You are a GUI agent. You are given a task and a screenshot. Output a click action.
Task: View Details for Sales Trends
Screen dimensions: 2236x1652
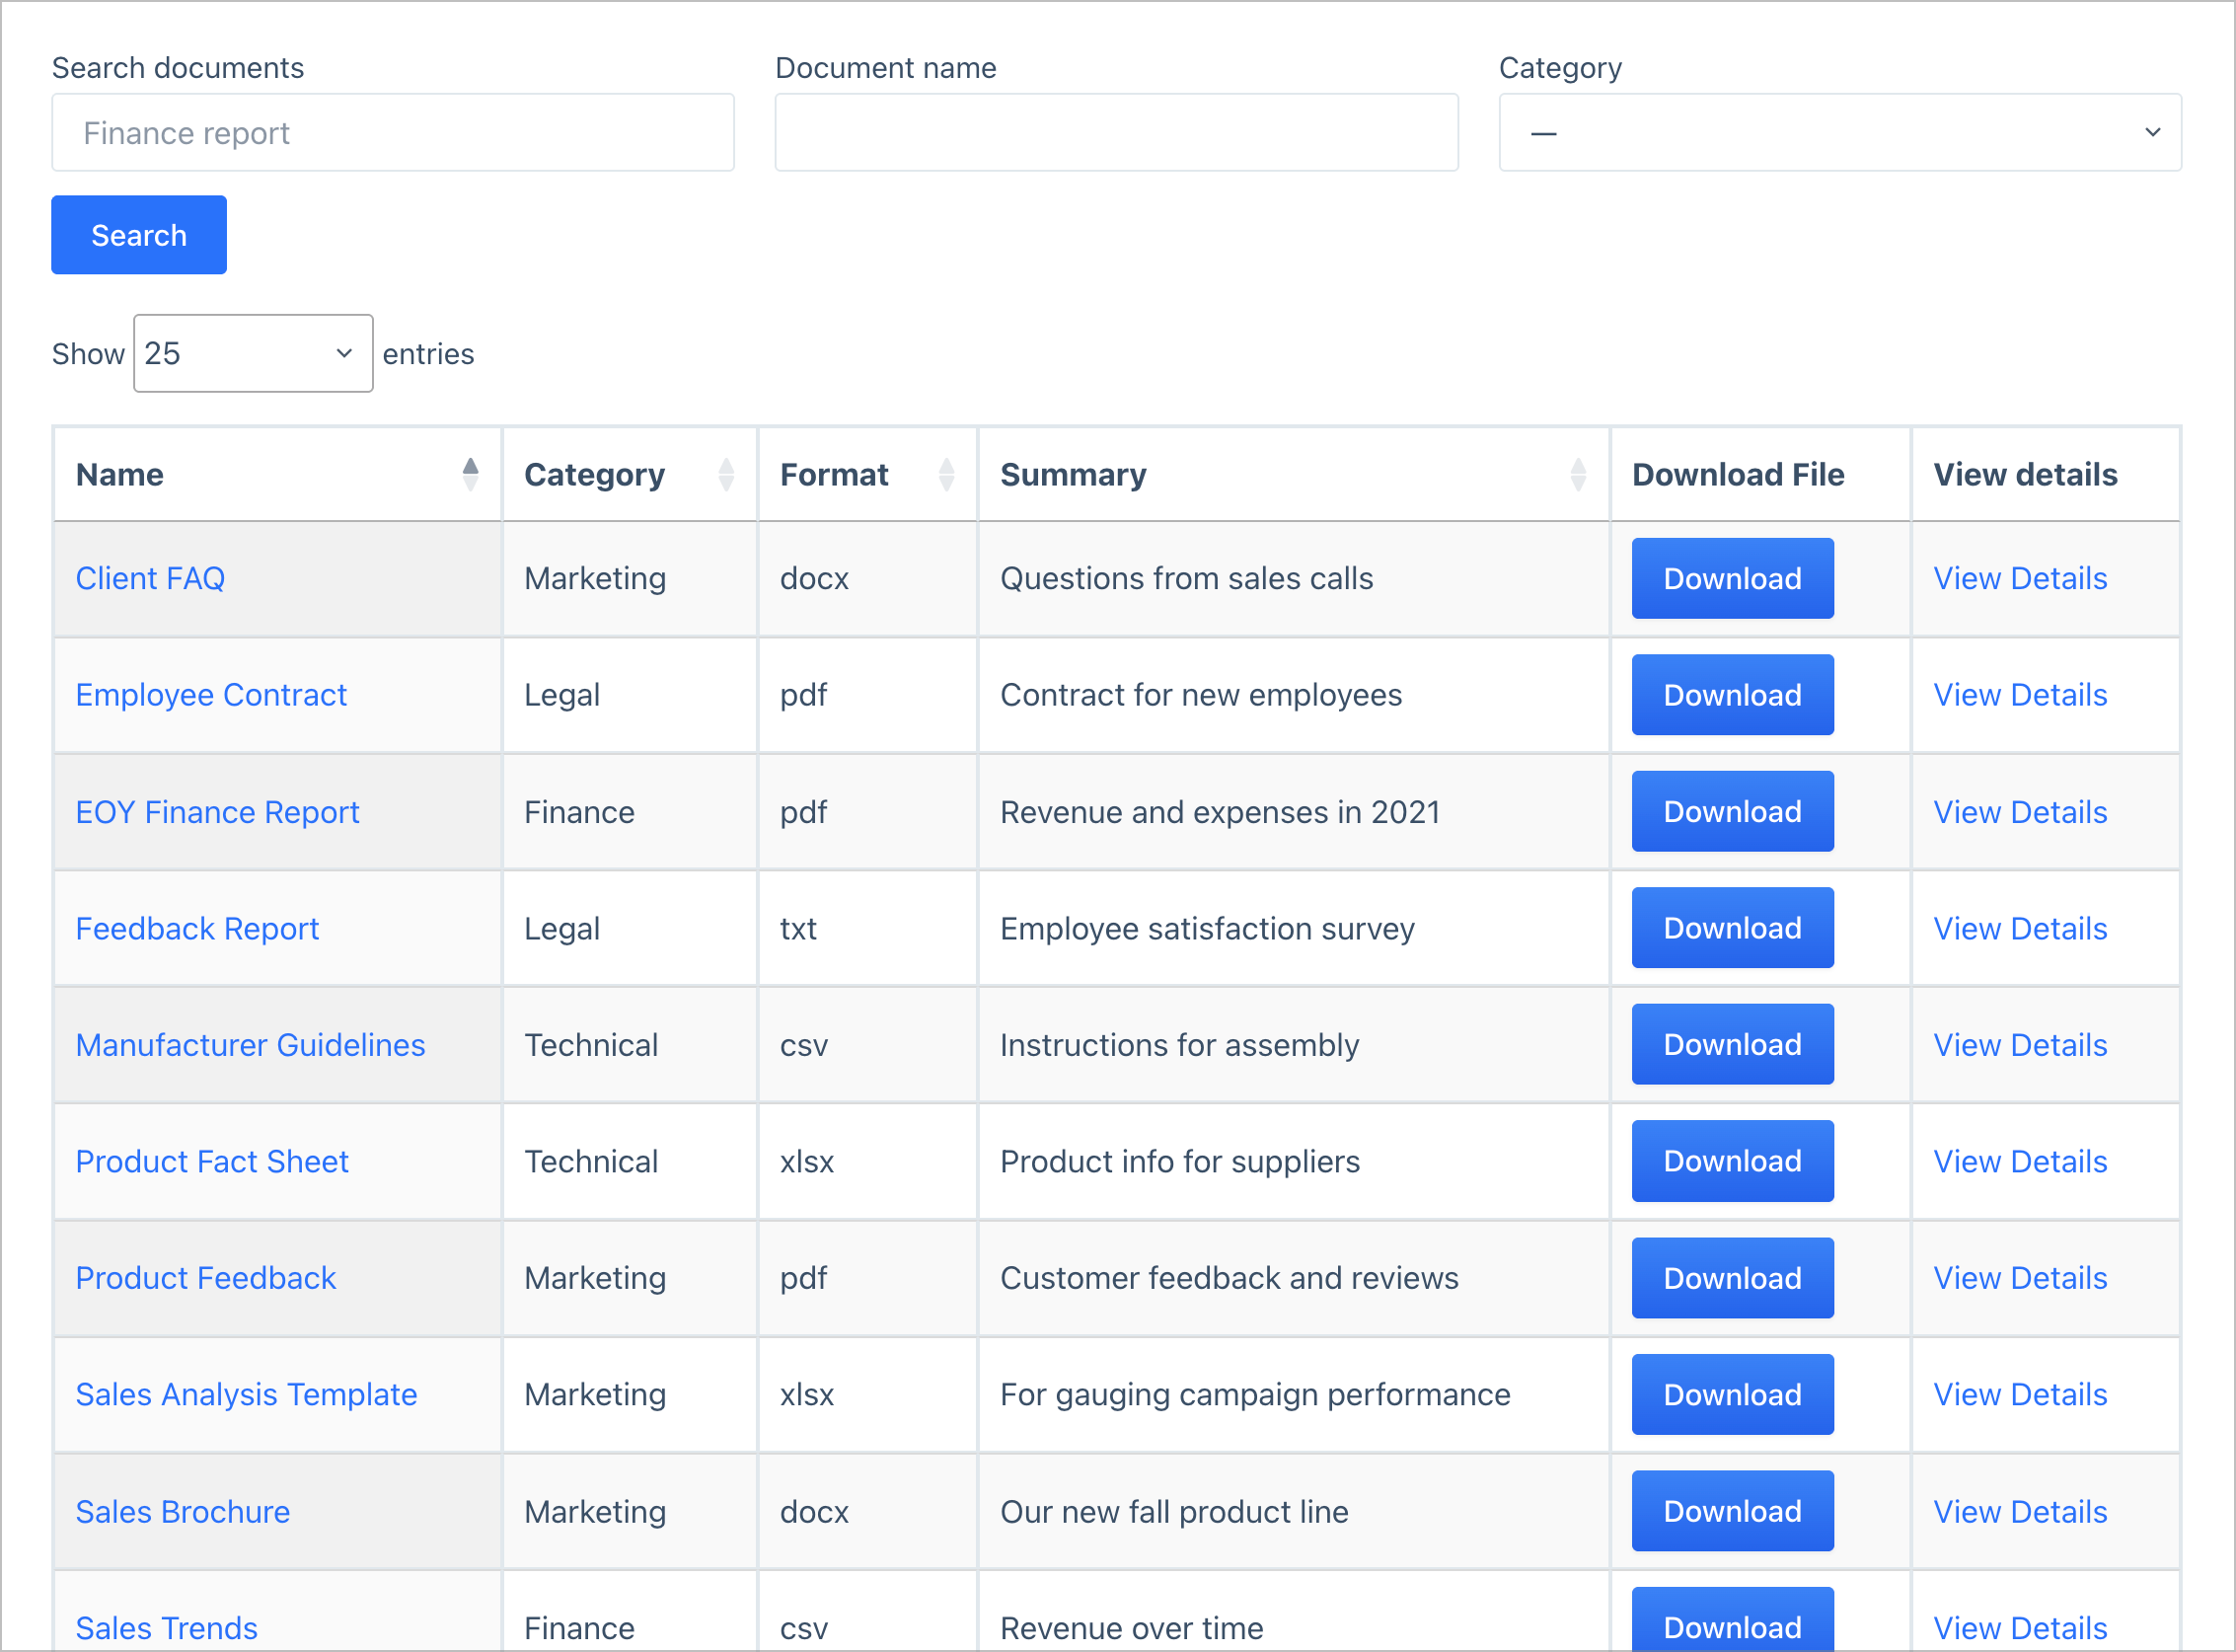(x=2019, y=1628)
